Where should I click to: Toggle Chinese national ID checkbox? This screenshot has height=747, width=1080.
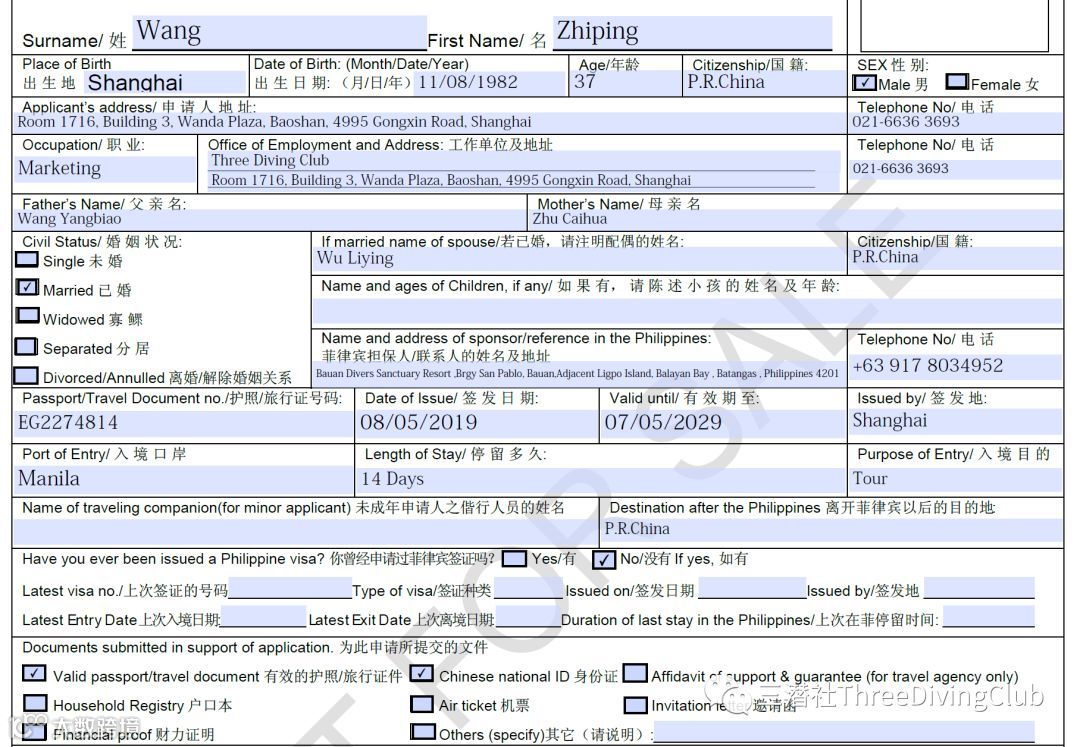[422, 674]
